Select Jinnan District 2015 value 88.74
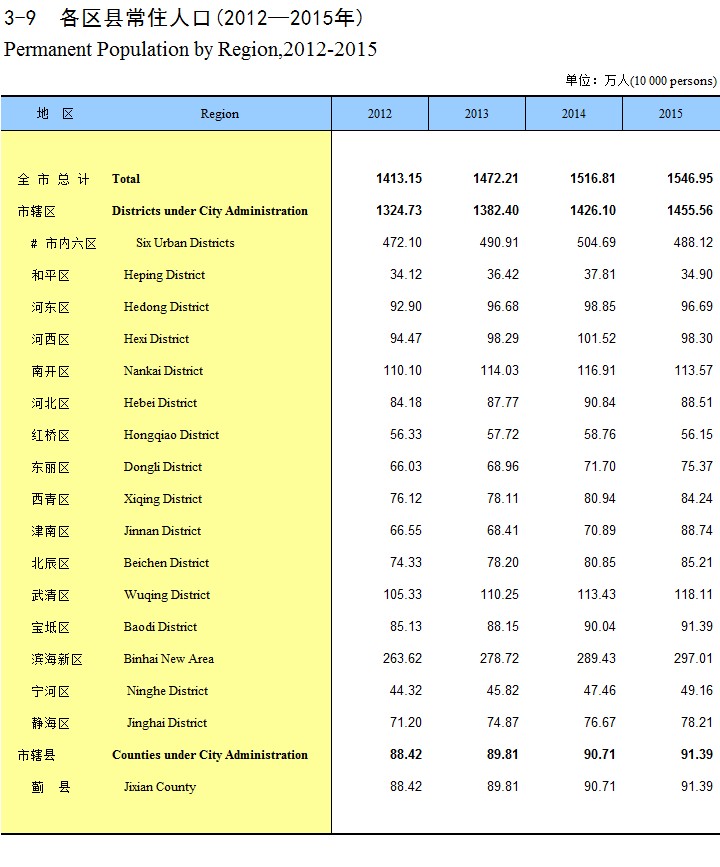The height and width of the screenshot is (867, 720). (697, 531)
